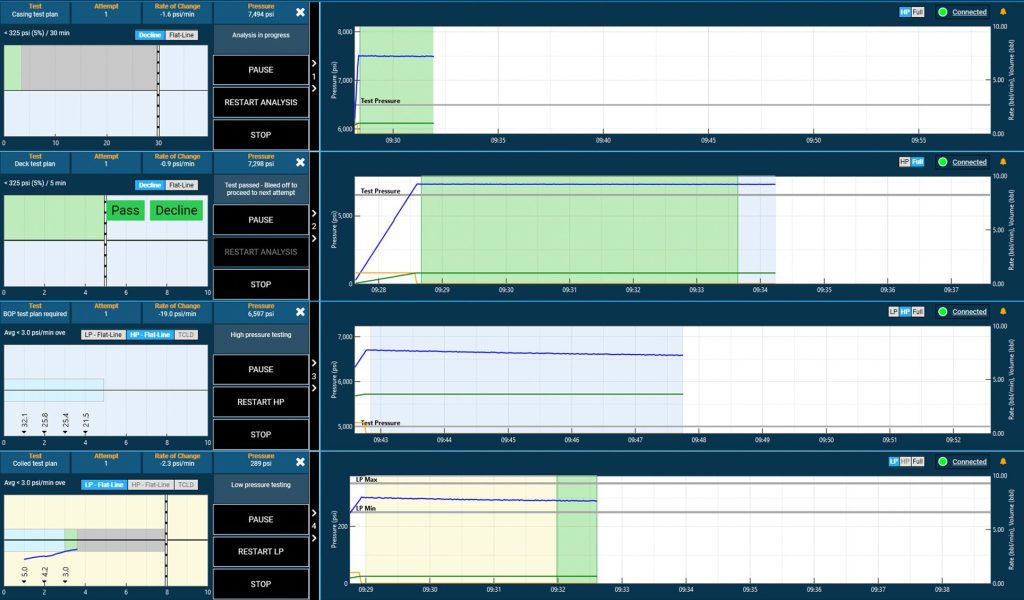Close the Coiled test plan panel

[300, 462]
